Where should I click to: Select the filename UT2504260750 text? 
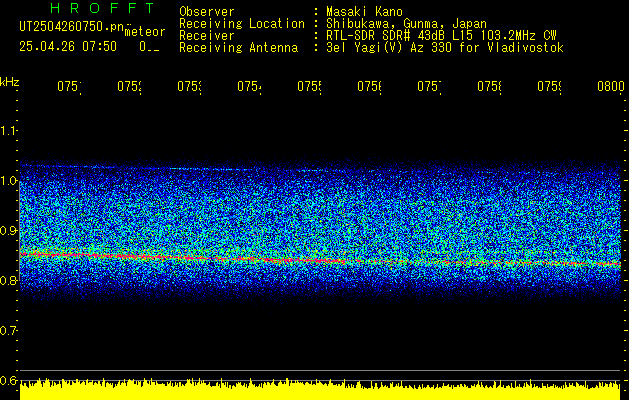point(72,27)
